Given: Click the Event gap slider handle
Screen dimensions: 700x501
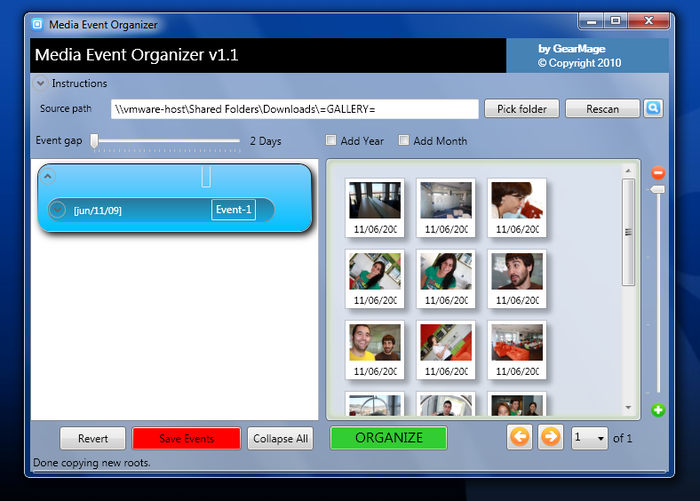Looking at the screenshot, I should [94, 141].
